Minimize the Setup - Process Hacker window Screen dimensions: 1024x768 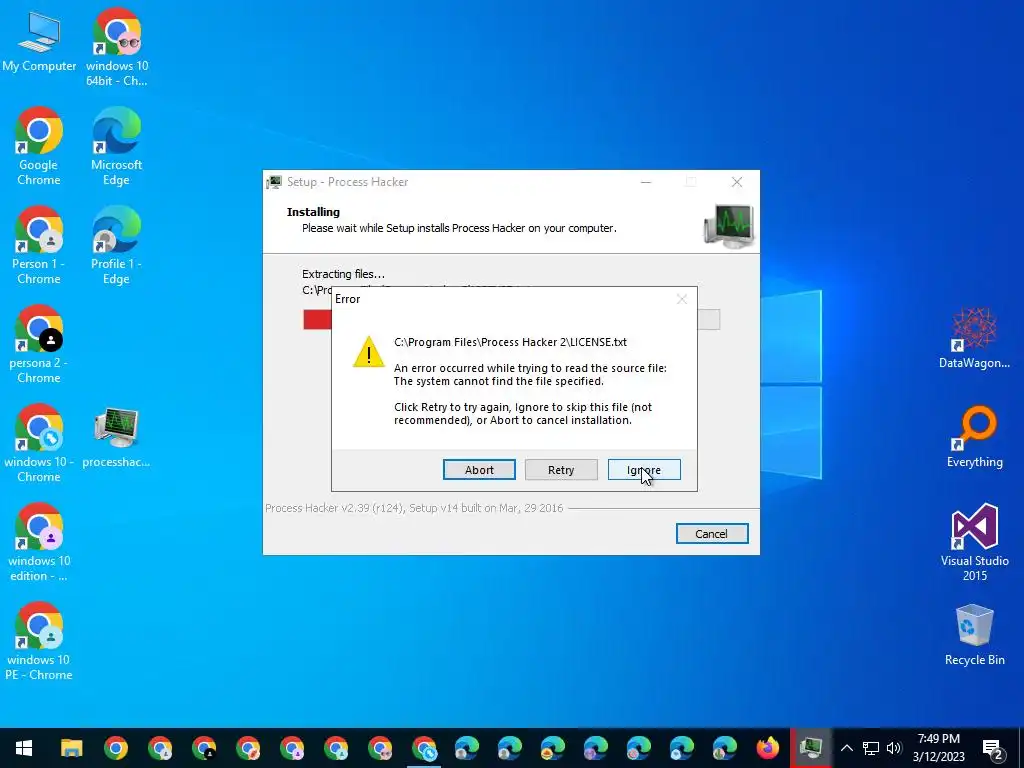(646, 182)
